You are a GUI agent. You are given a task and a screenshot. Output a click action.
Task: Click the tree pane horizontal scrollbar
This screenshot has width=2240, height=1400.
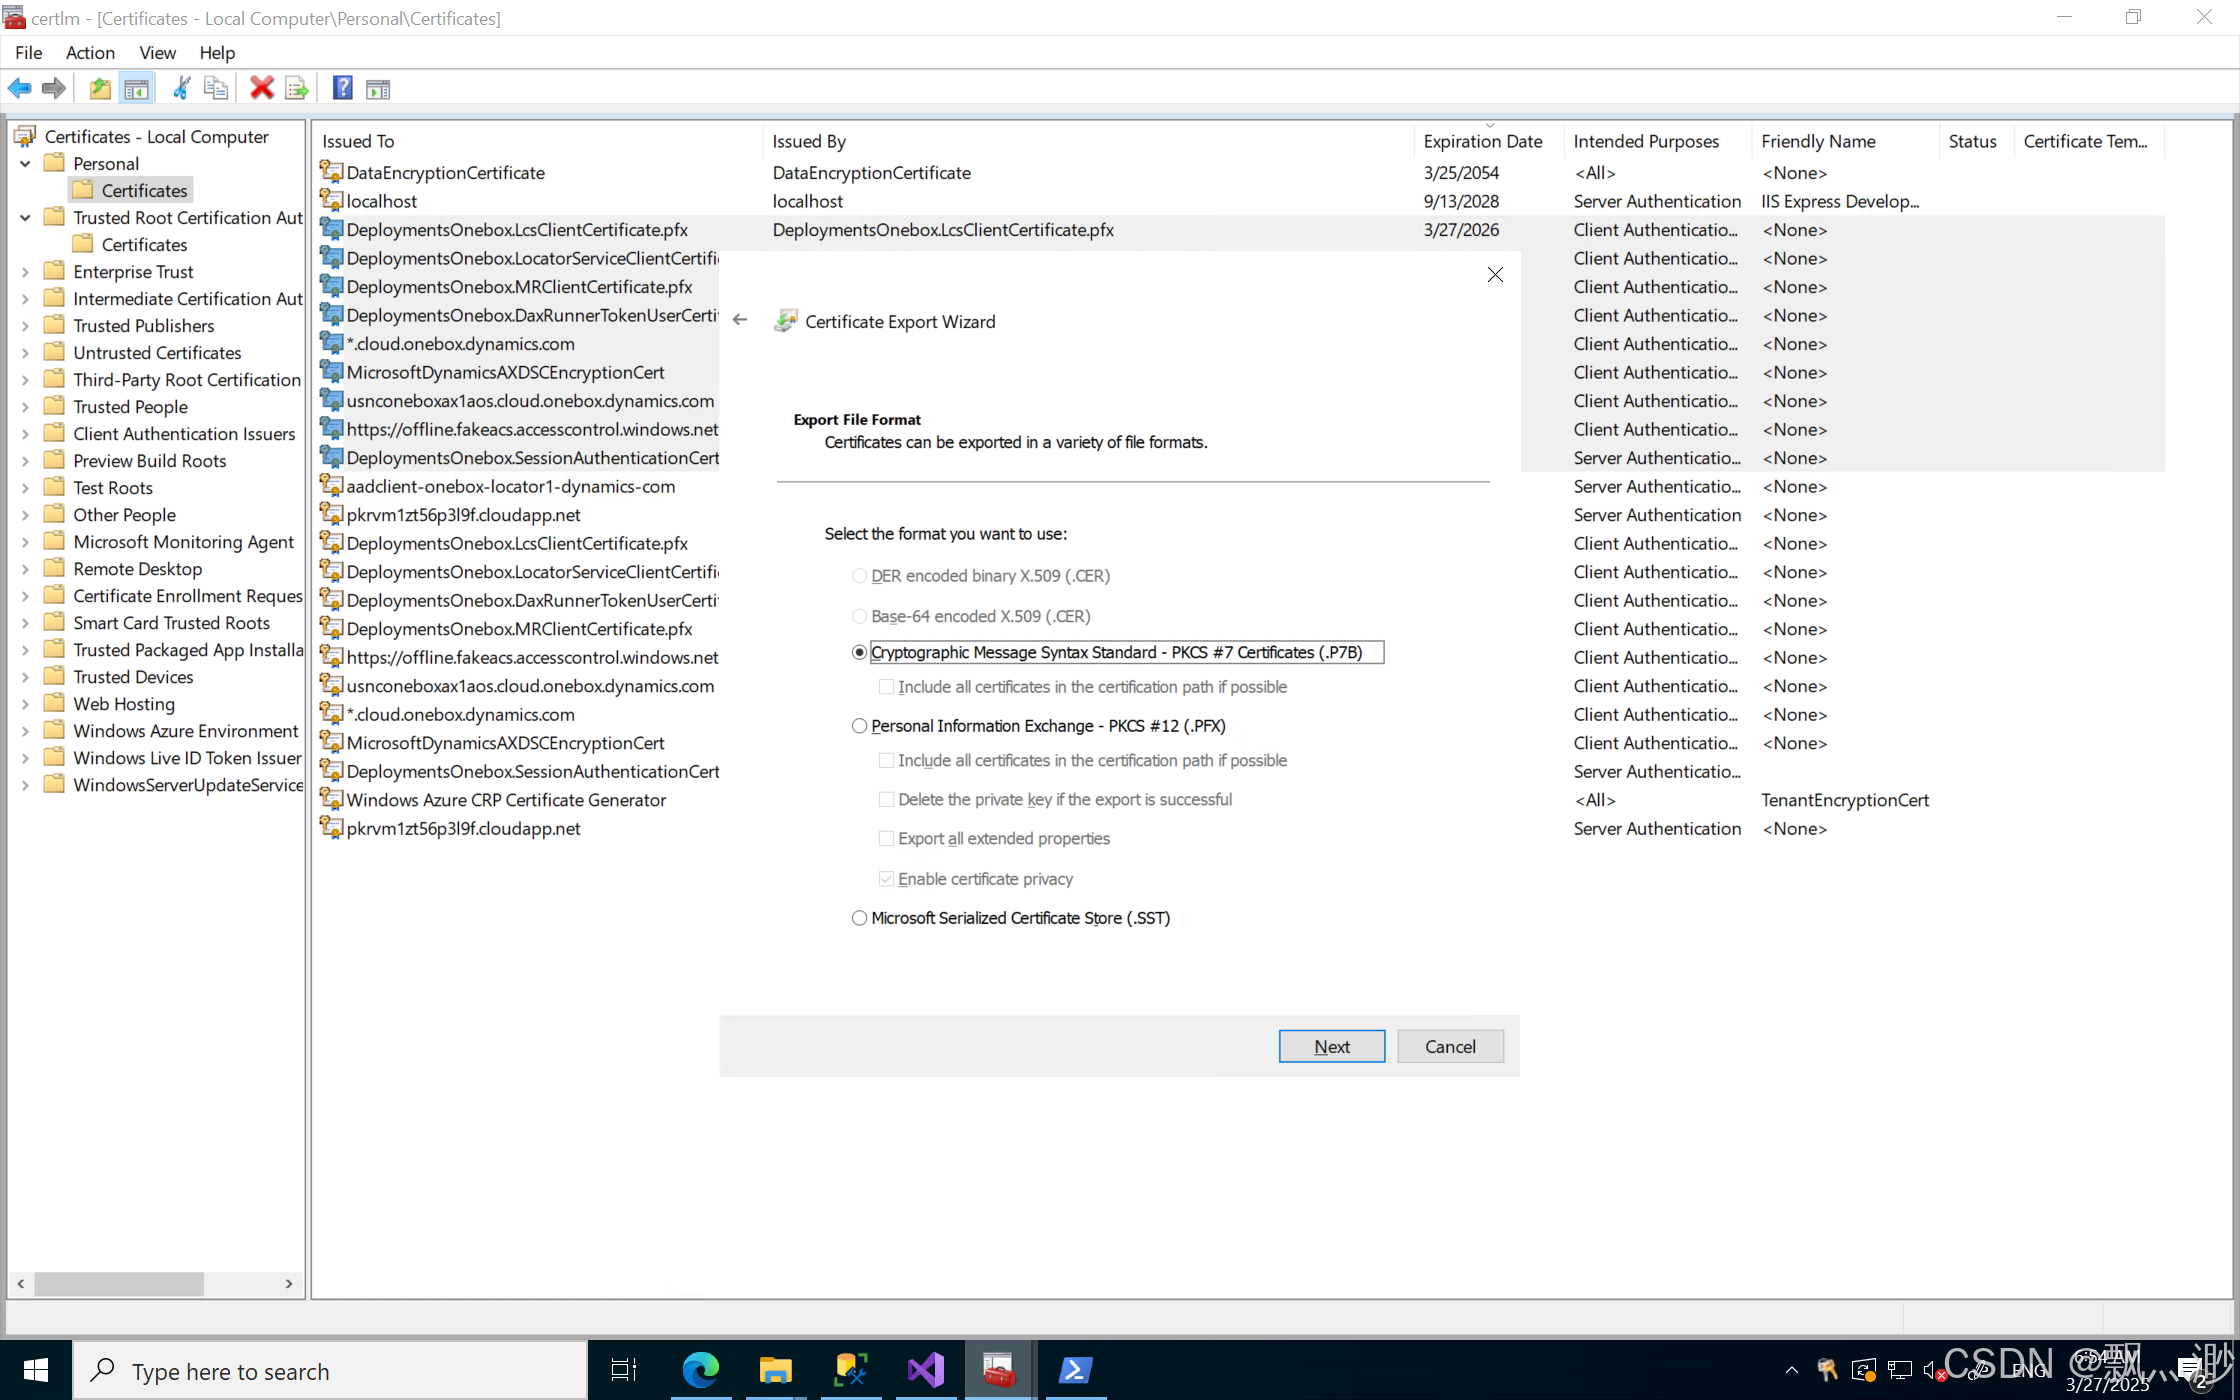(x=120, y=1283)
